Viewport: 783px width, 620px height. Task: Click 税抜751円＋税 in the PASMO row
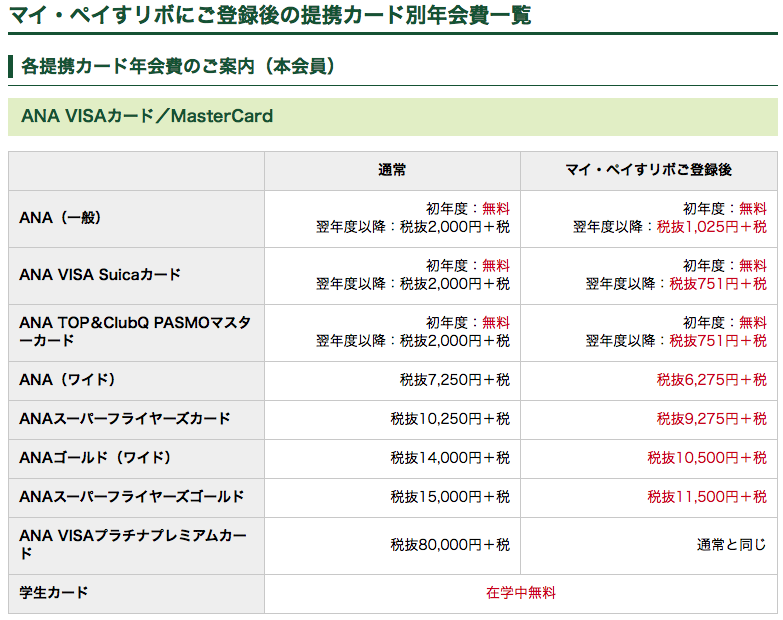point(718,341)
